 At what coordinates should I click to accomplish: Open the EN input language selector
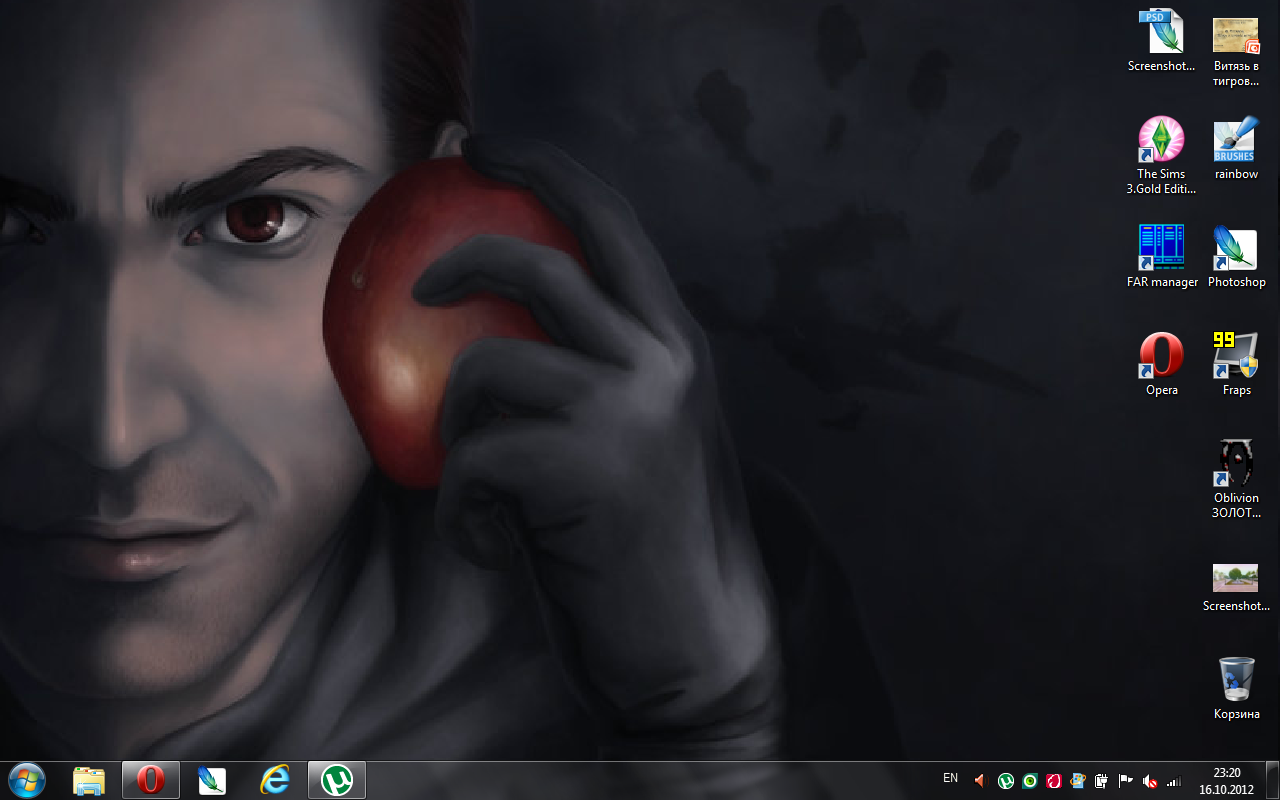[950, 778]
